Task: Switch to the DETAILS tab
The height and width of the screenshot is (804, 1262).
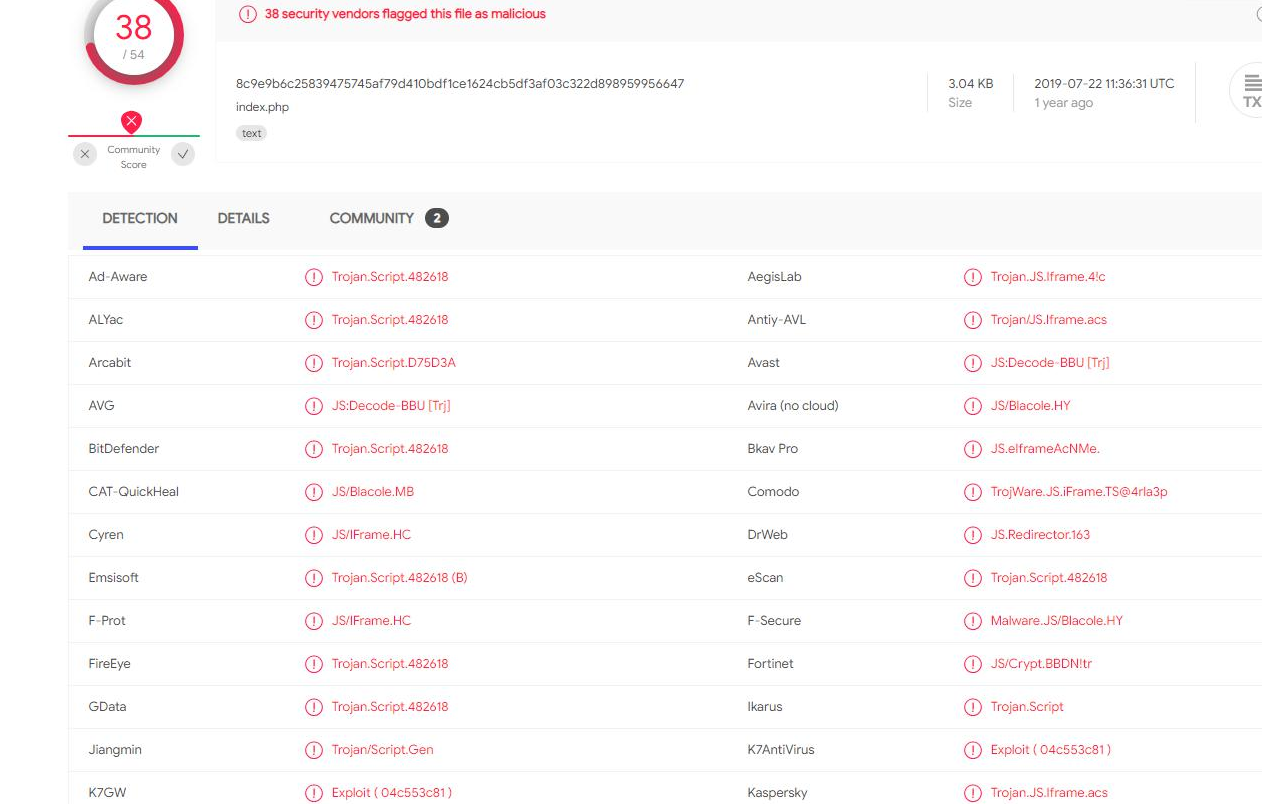Action: coord(244,218)
